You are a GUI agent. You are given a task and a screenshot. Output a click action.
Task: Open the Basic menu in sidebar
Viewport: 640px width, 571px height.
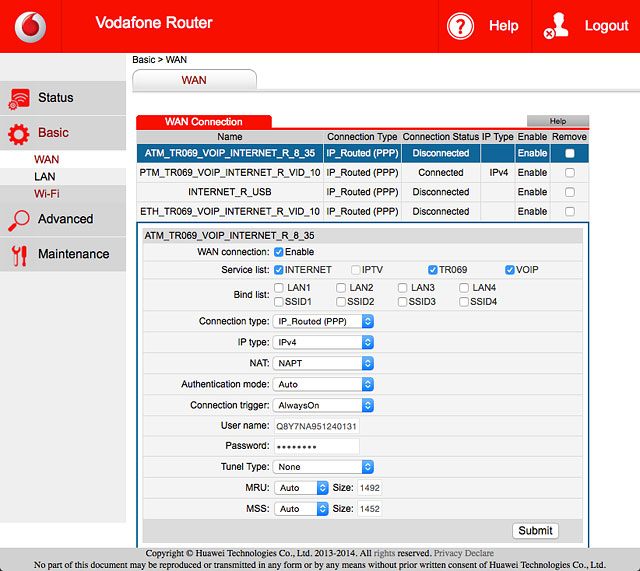pos(63,133)
